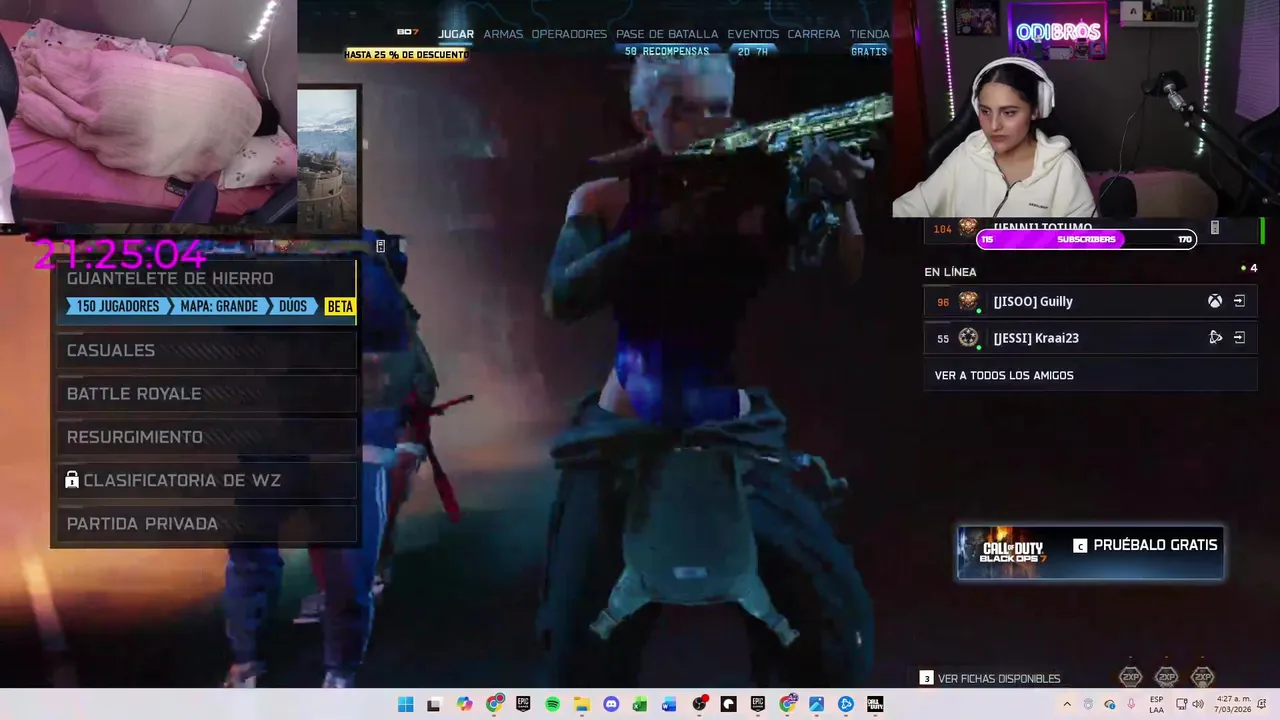Image resolution: width=1280 pixels, height=720 pixels.
Task: Click platform icon for Kraai23
Action: click(1215, 338)
